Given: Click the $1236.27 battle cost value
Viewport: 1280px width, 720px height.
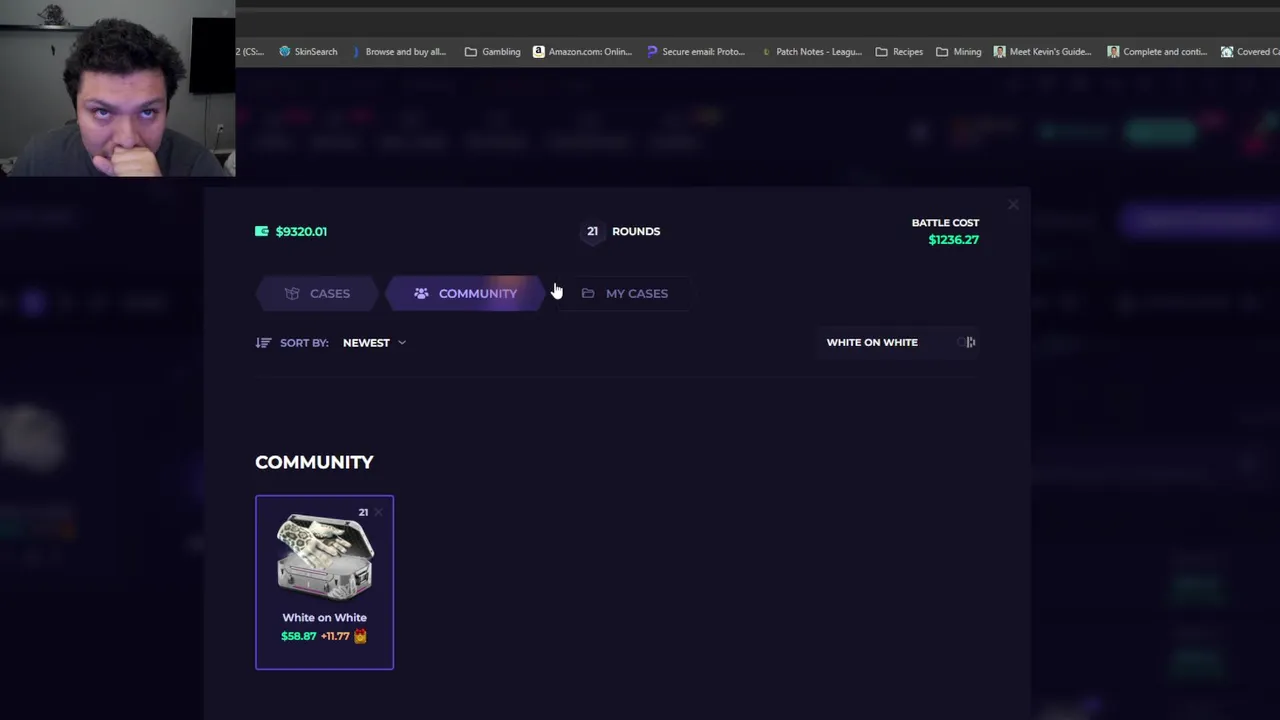Looking at the screenshot, I should 953,240.
